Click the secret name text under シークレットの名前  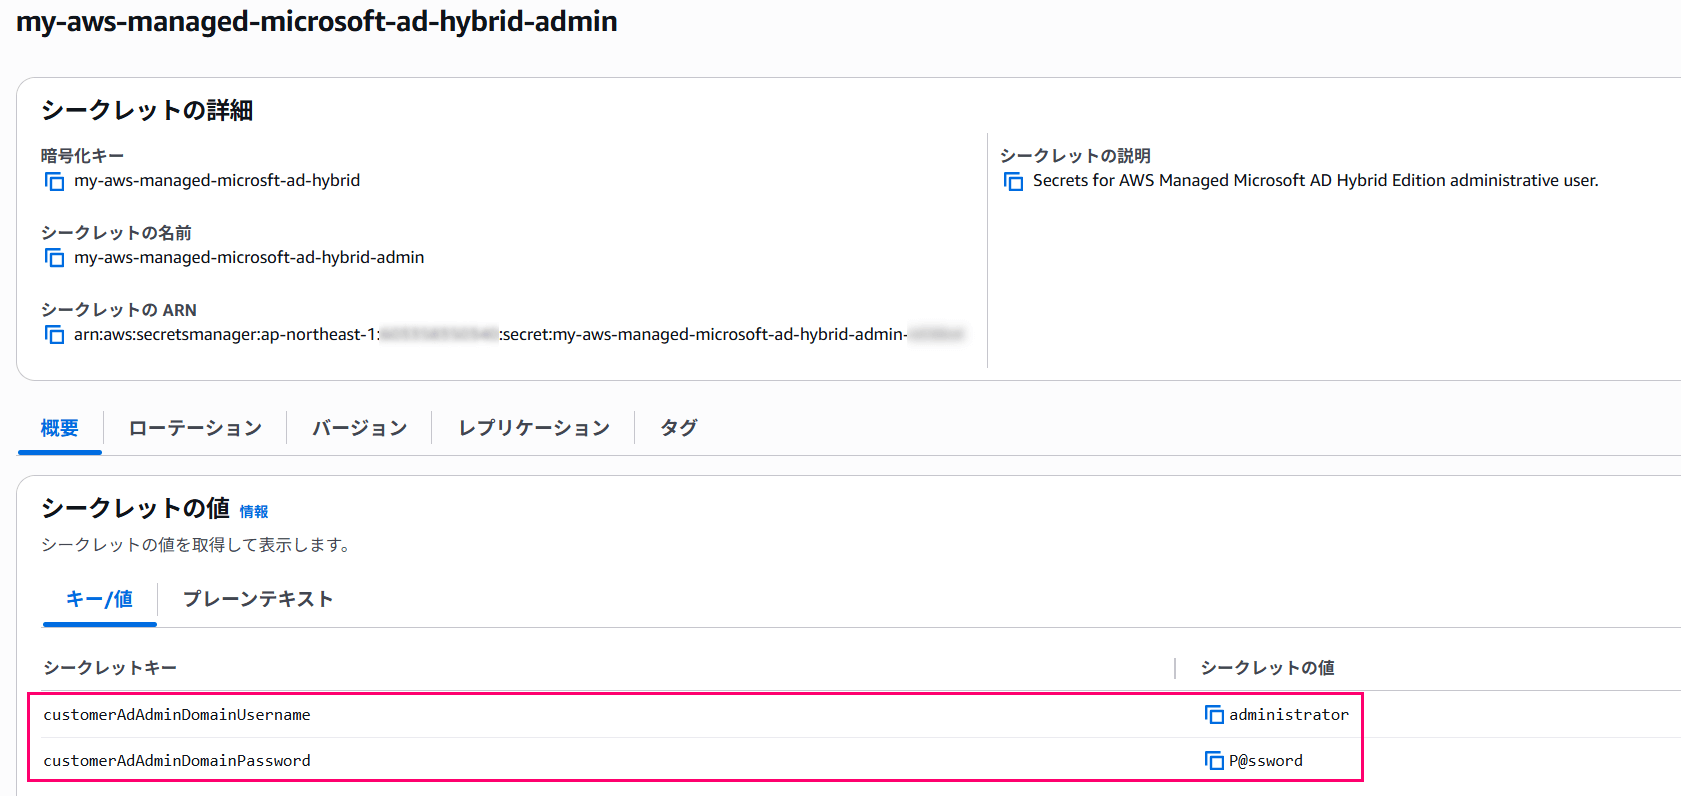point(249,258)
